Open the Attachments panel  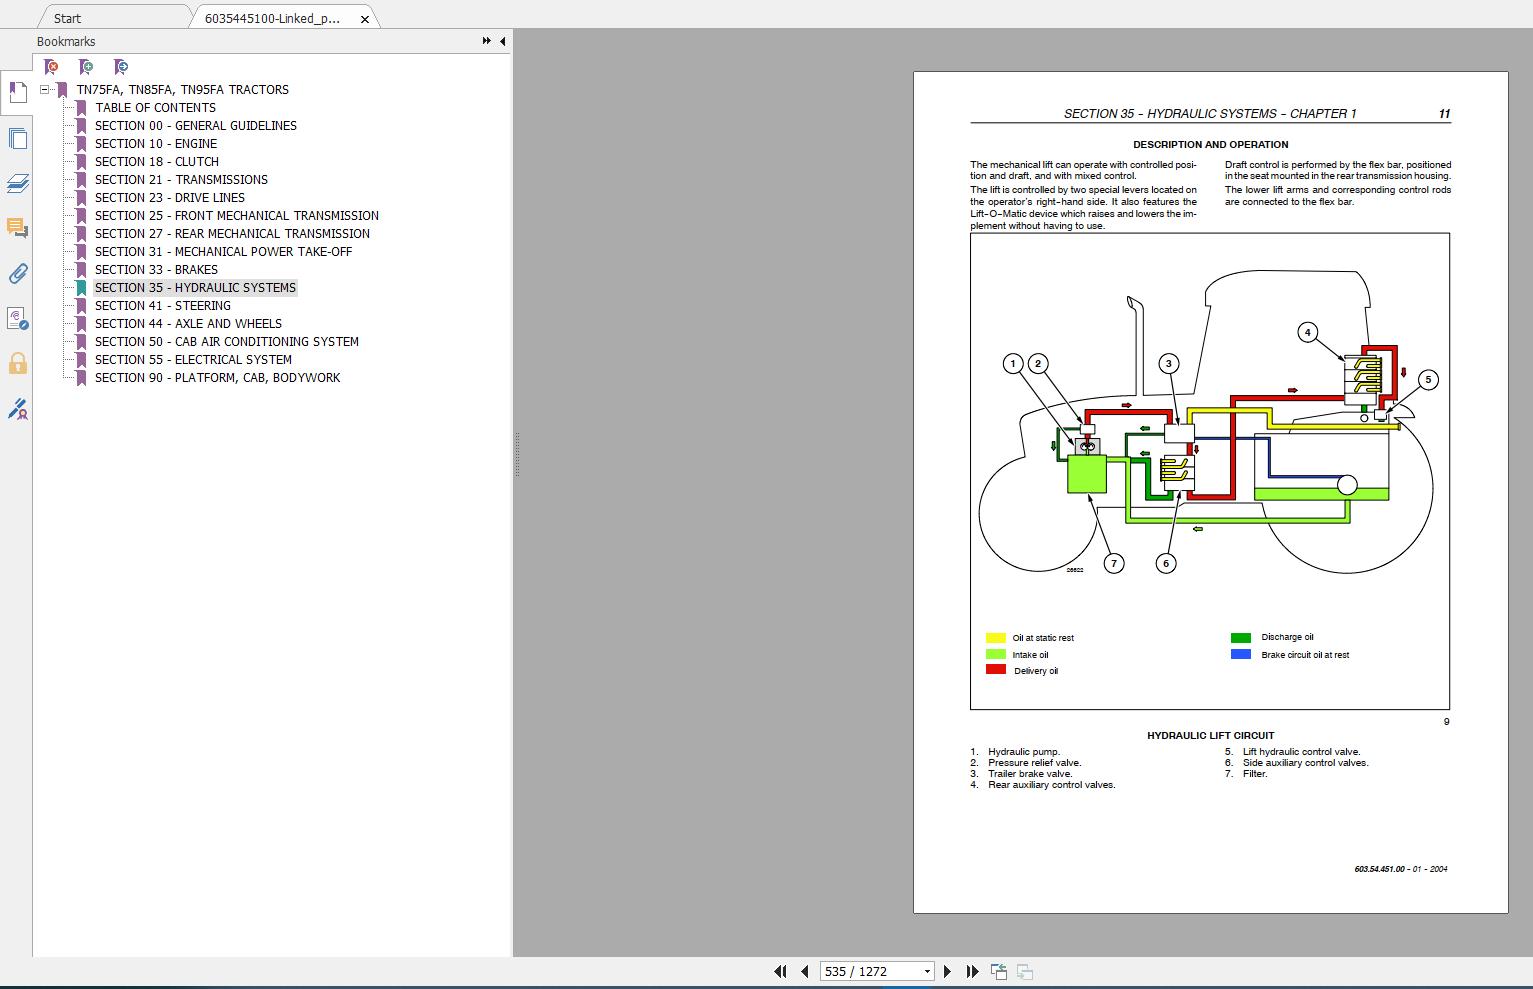[x=17, y=274]
